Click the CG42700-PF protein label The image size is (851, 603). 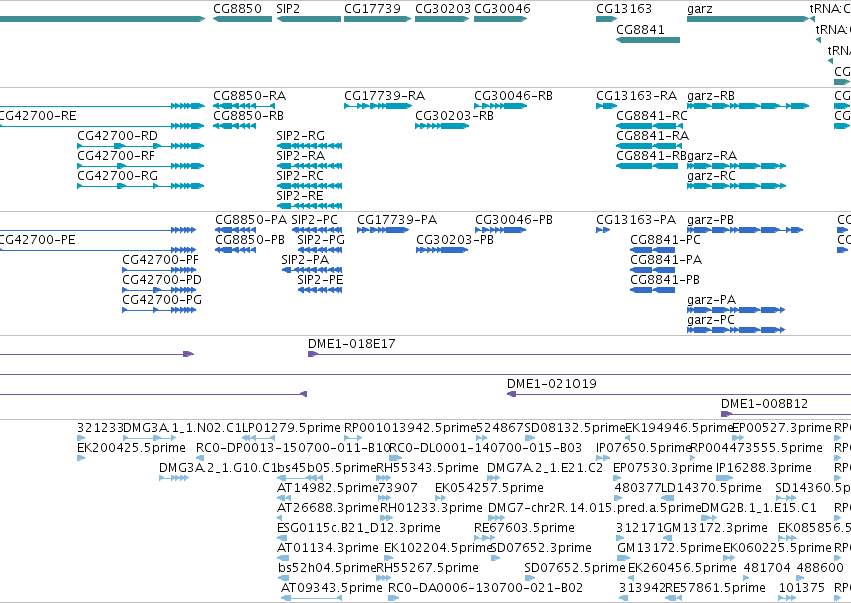point(160,260)
